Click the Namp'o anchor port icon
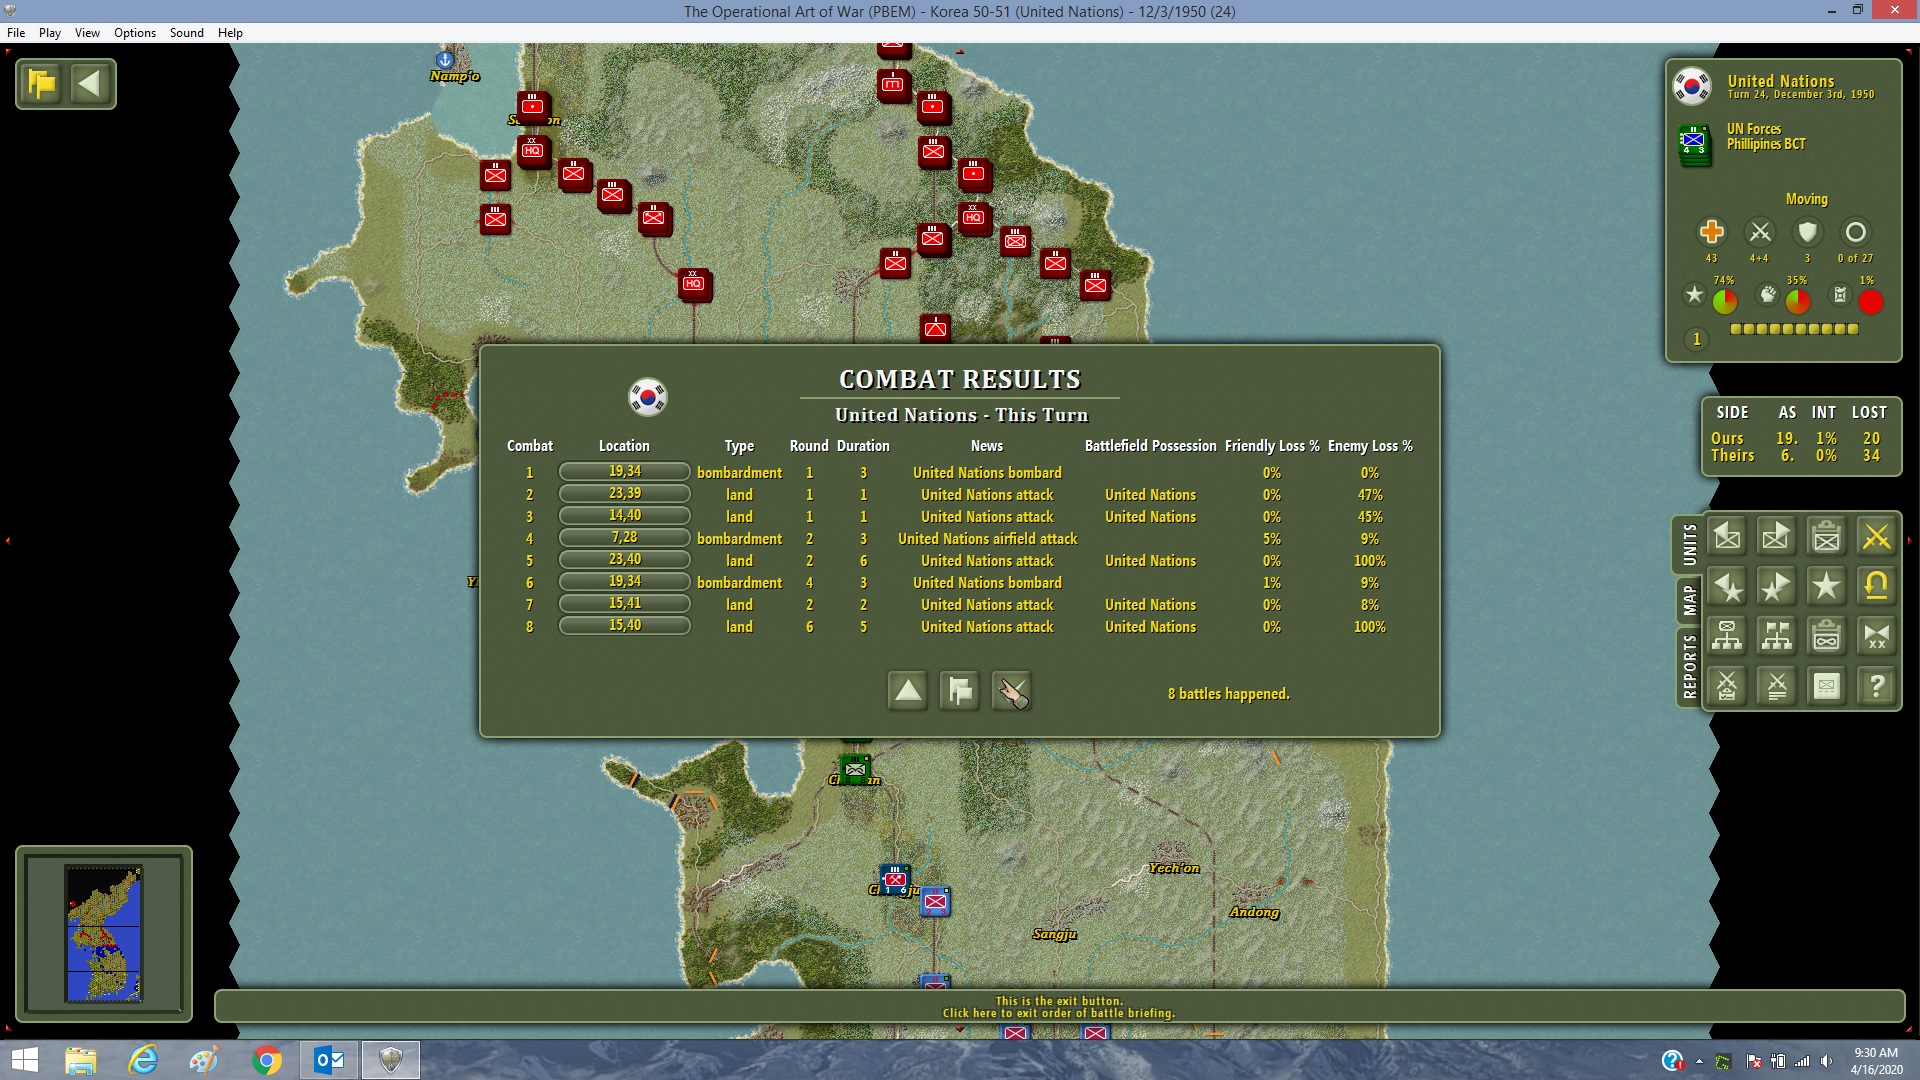Screen dimensions: 1920x1080 [446, 59]
